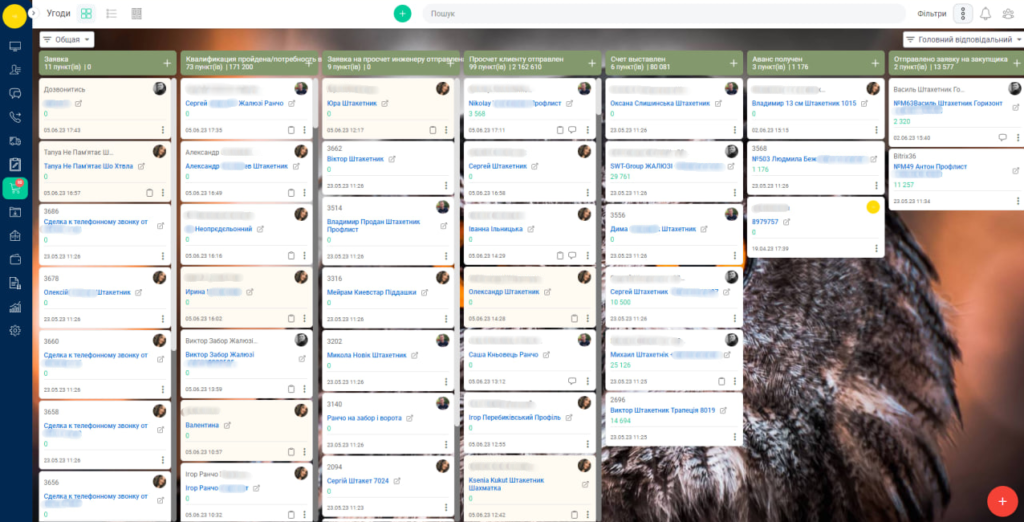Open the Угоди section title
Viewport: 1024px width, 522px height.
click(x=58, y=14)
